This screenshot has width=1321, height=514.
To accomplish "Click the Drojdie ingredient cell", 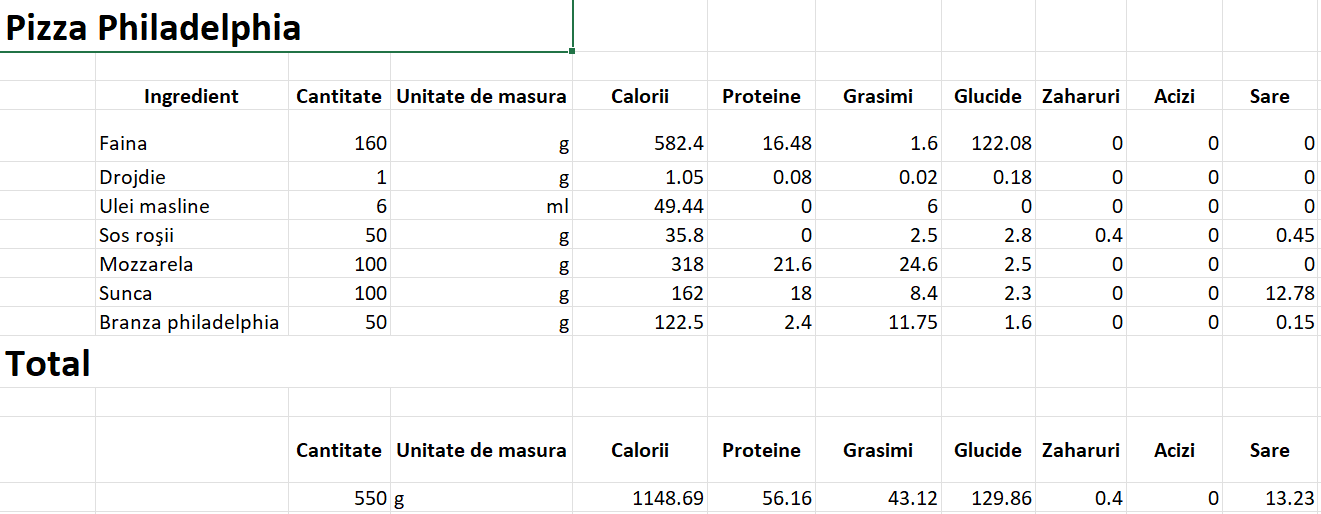I will (x=192, y=177).
